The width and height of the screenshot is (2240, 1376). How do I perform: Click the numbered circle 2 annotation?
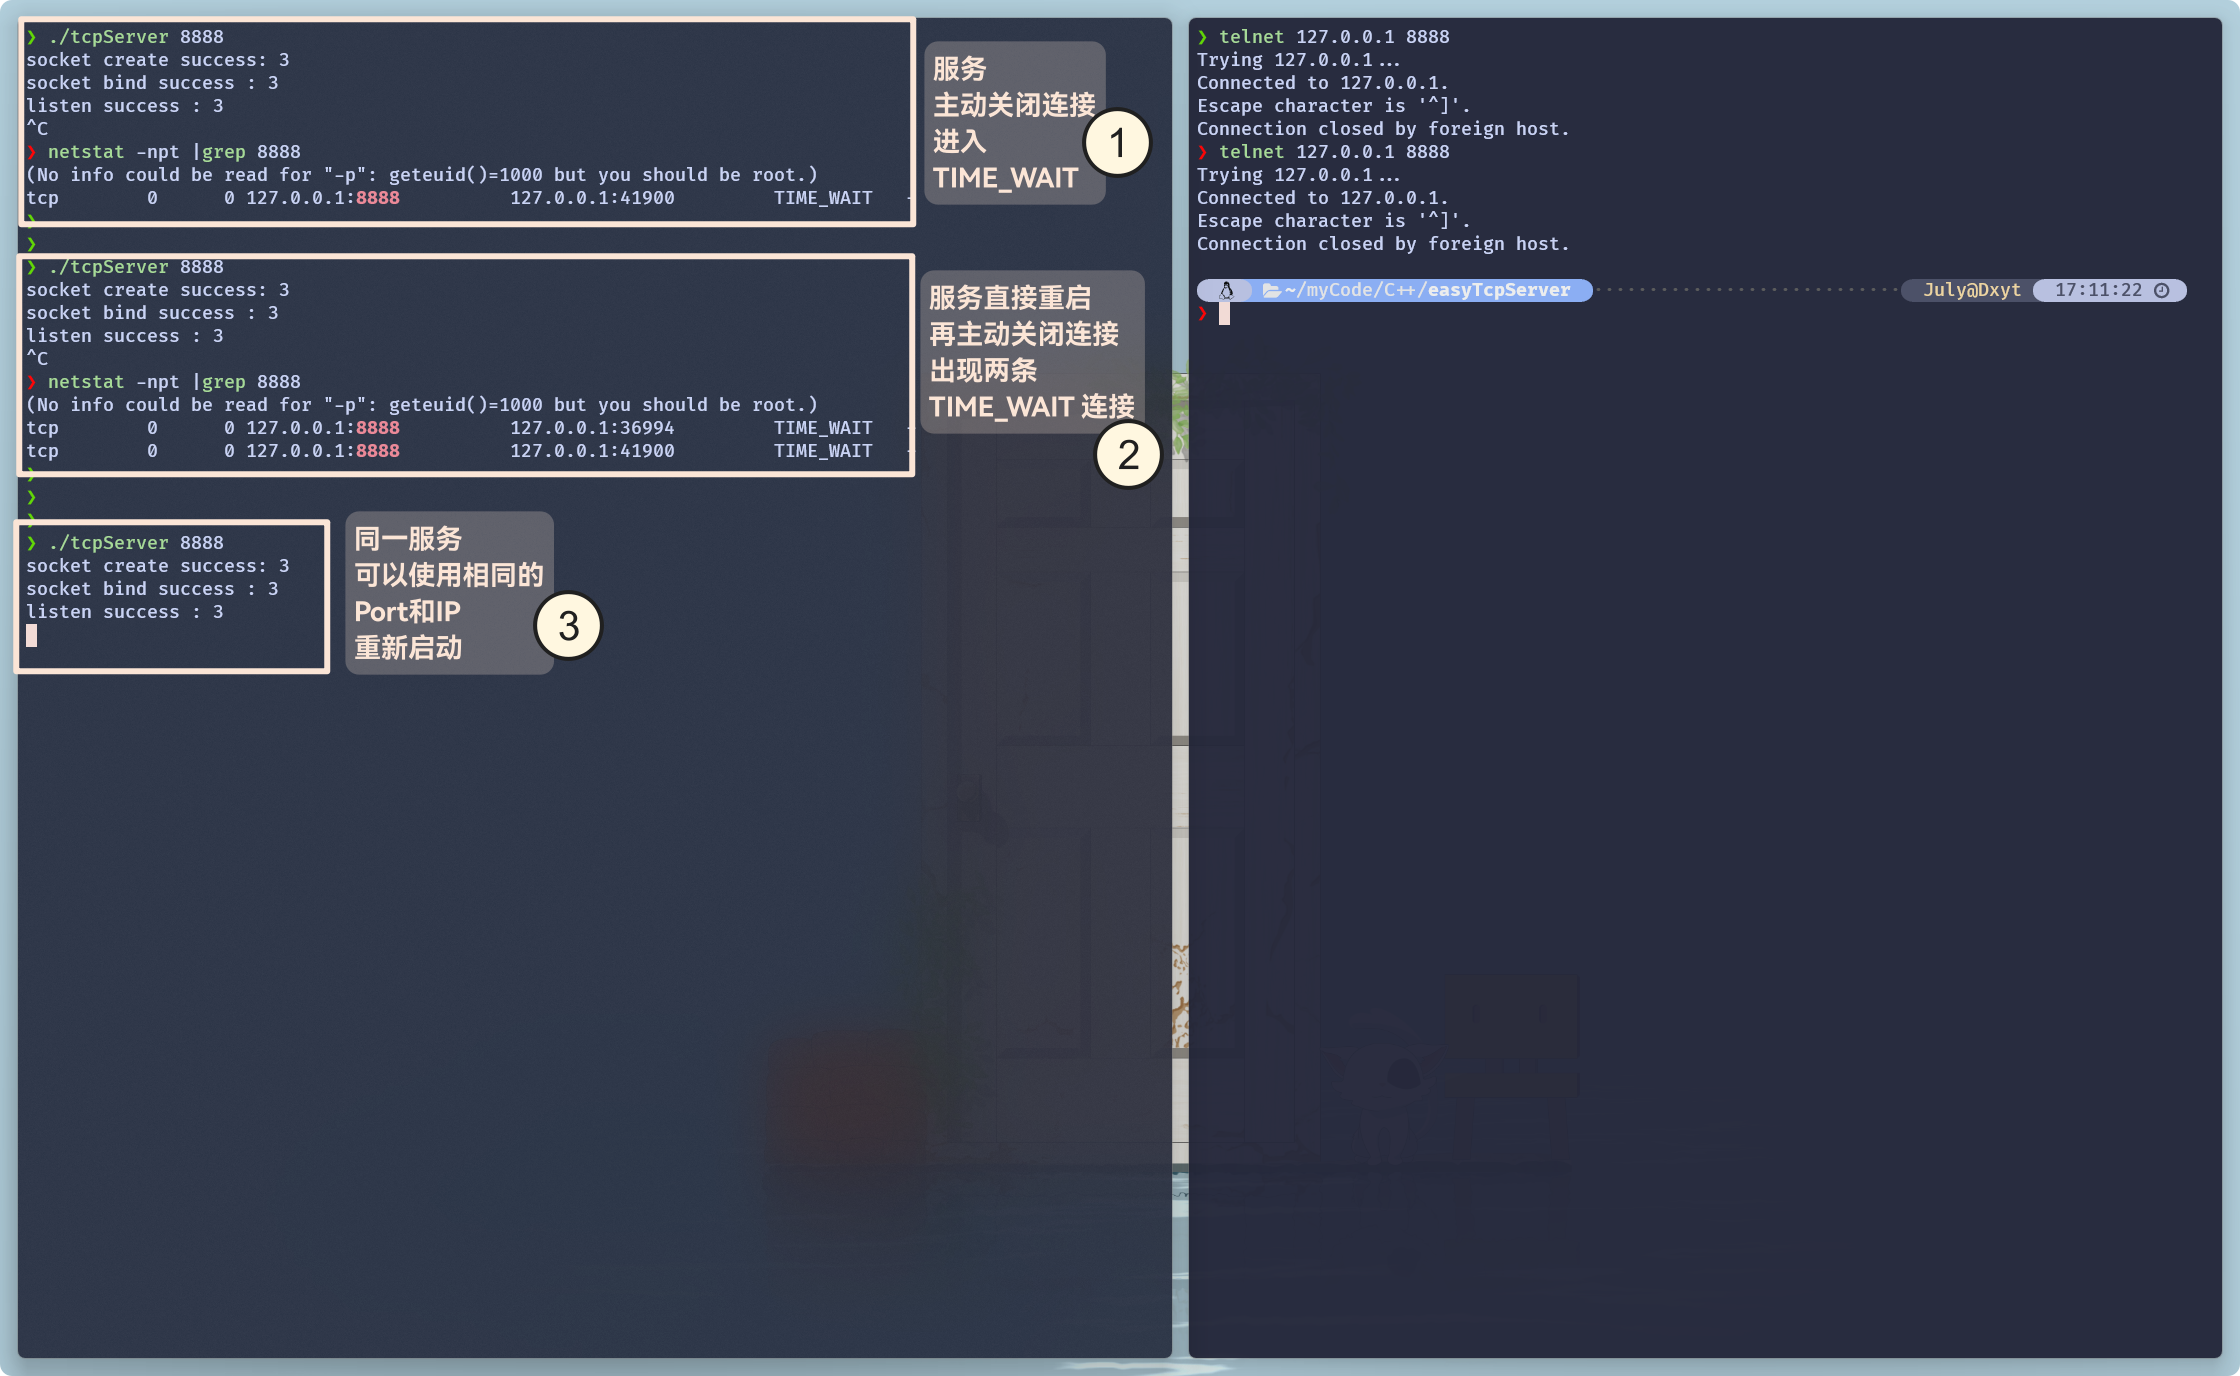tap(1128, 455)
